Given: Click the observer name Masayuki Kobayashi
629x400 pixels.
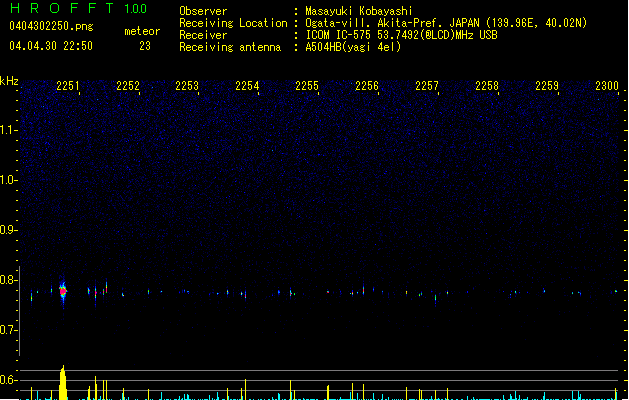Looking at the screenshot, I should coord(359,11).
